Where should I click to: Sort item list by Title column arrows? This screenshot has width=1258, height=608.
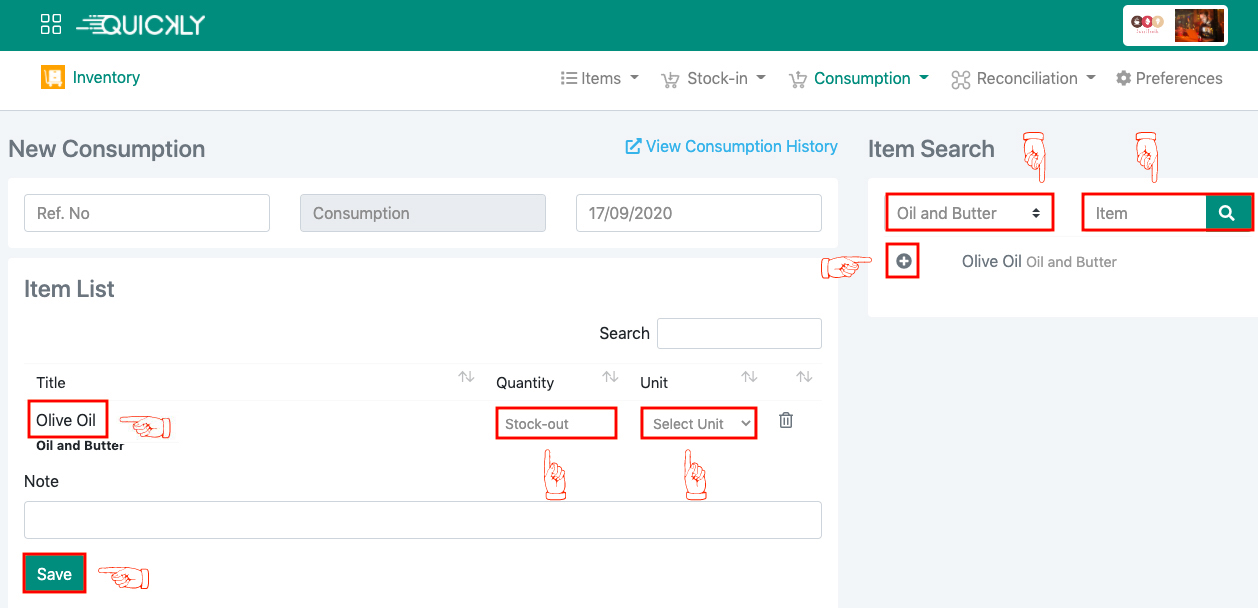[x=466, y=377]
